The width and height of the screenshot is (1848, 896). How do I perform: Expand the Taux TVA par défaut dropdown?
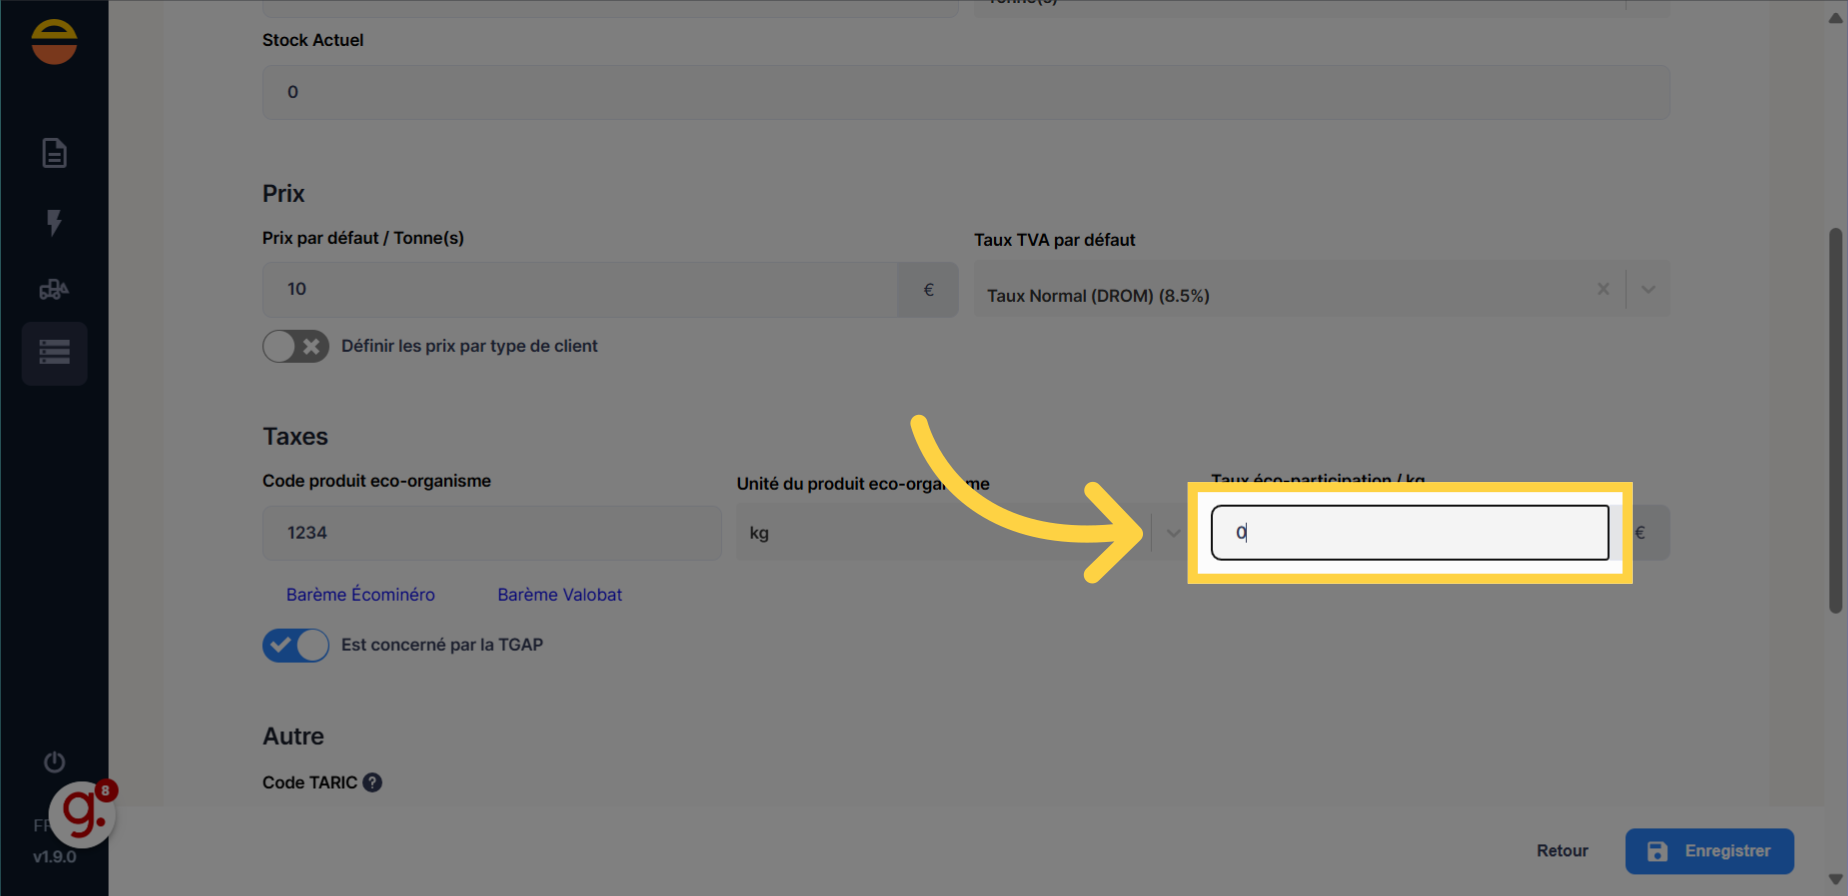coord(1648,289)
